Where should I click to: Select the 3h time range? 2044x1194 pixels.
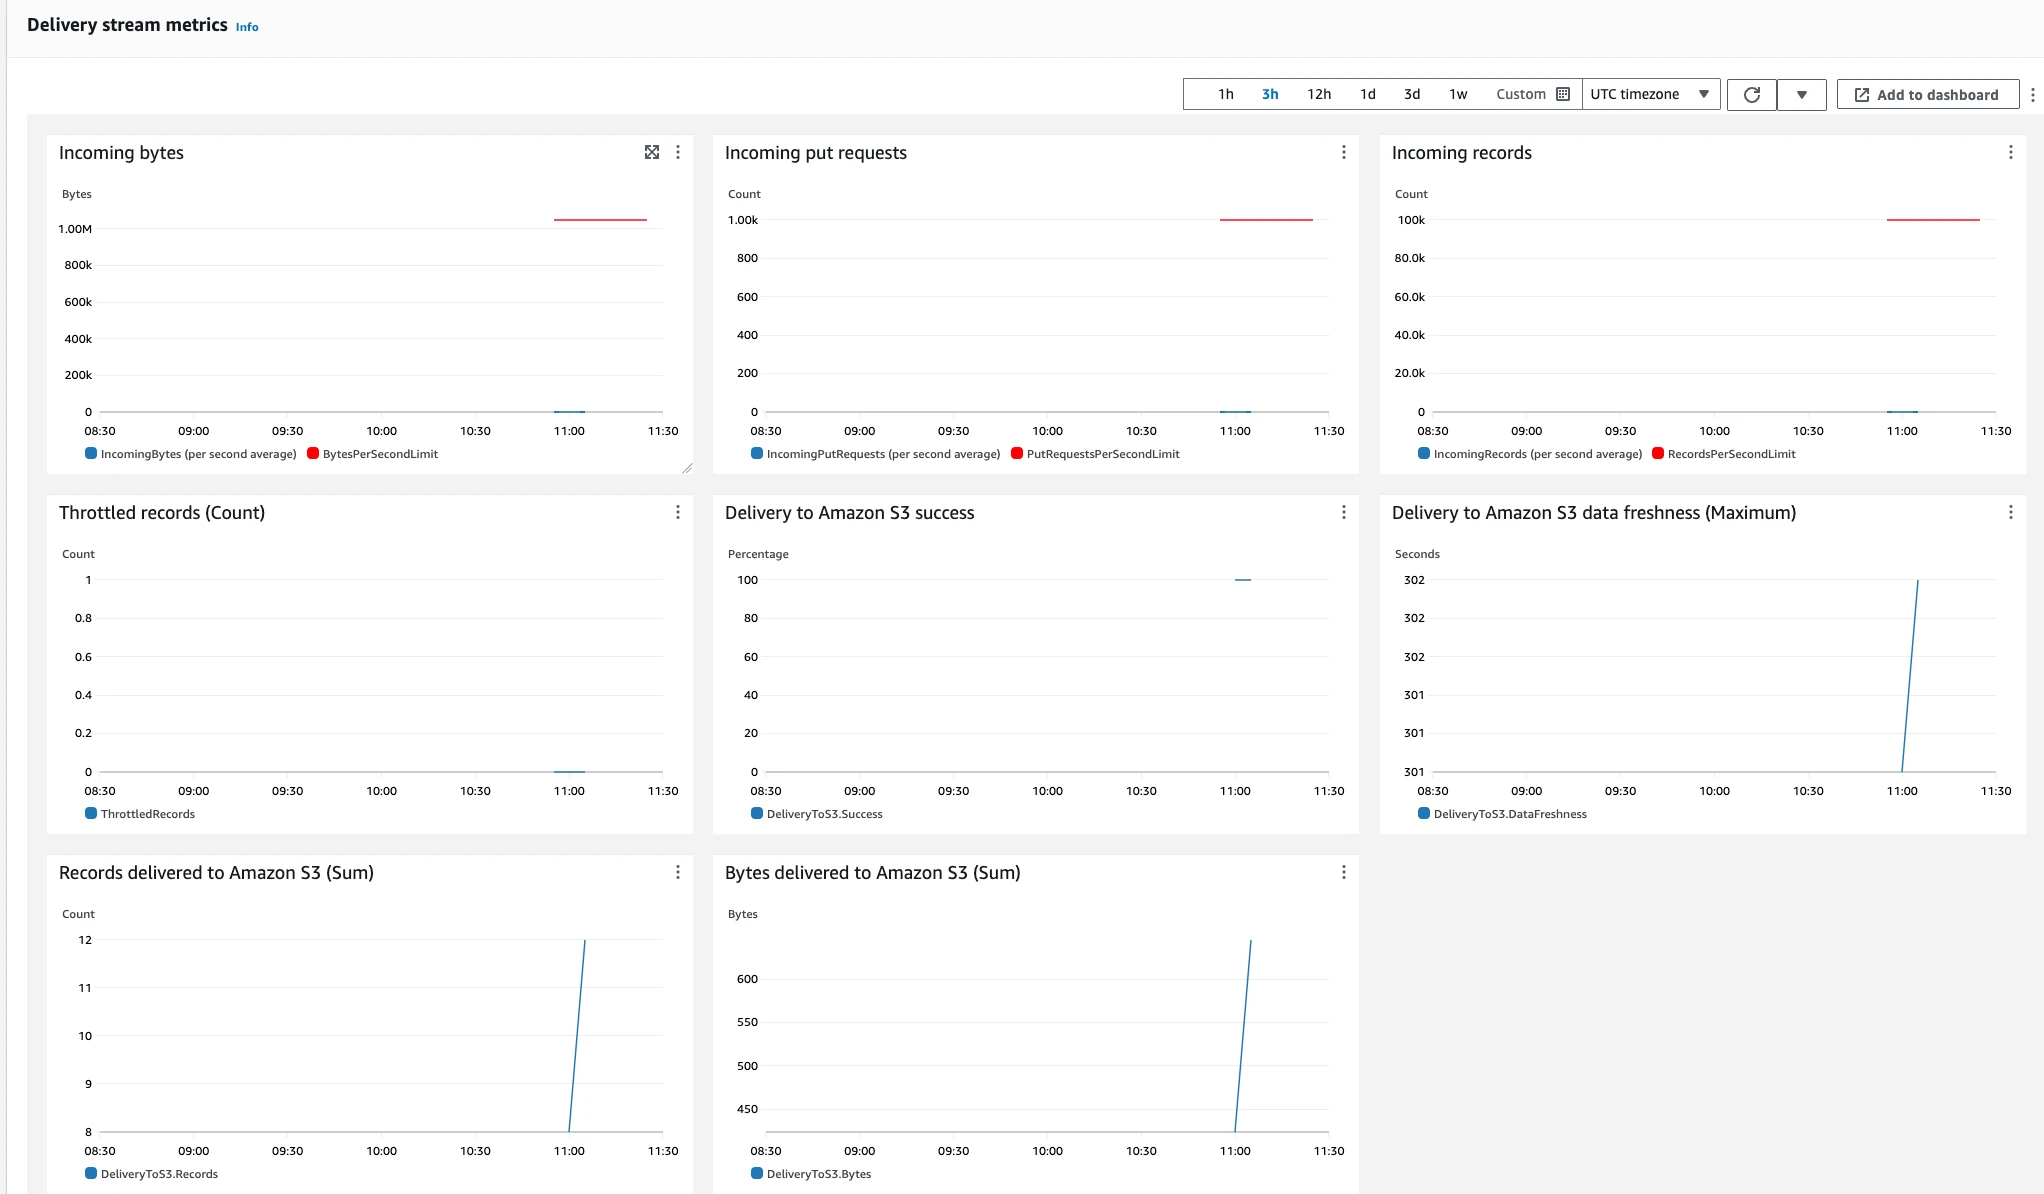[1270, 94]
